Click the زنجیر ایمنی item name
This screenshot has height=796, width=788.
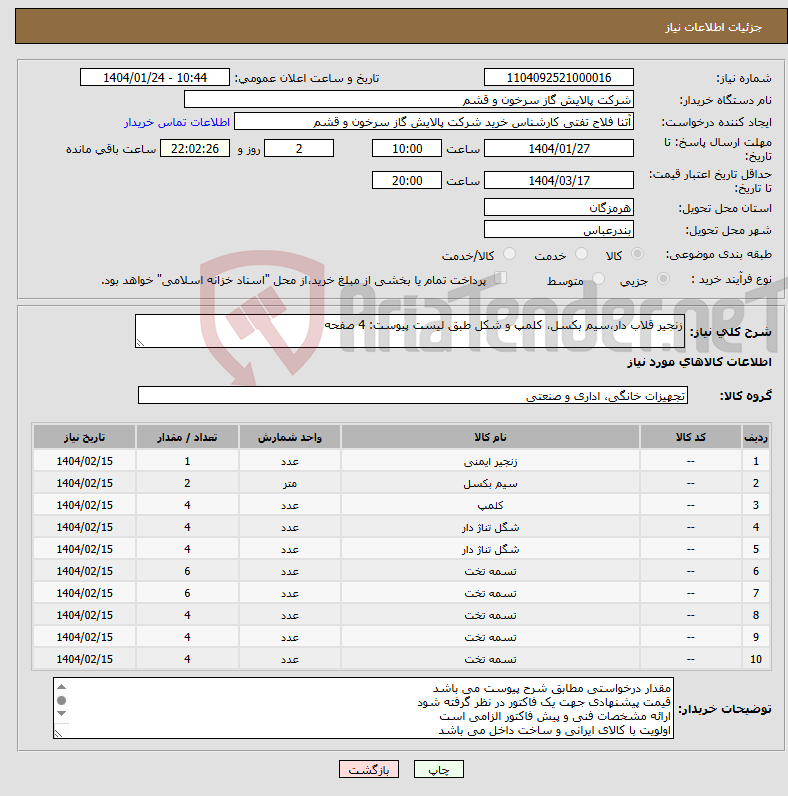point(490,461)
